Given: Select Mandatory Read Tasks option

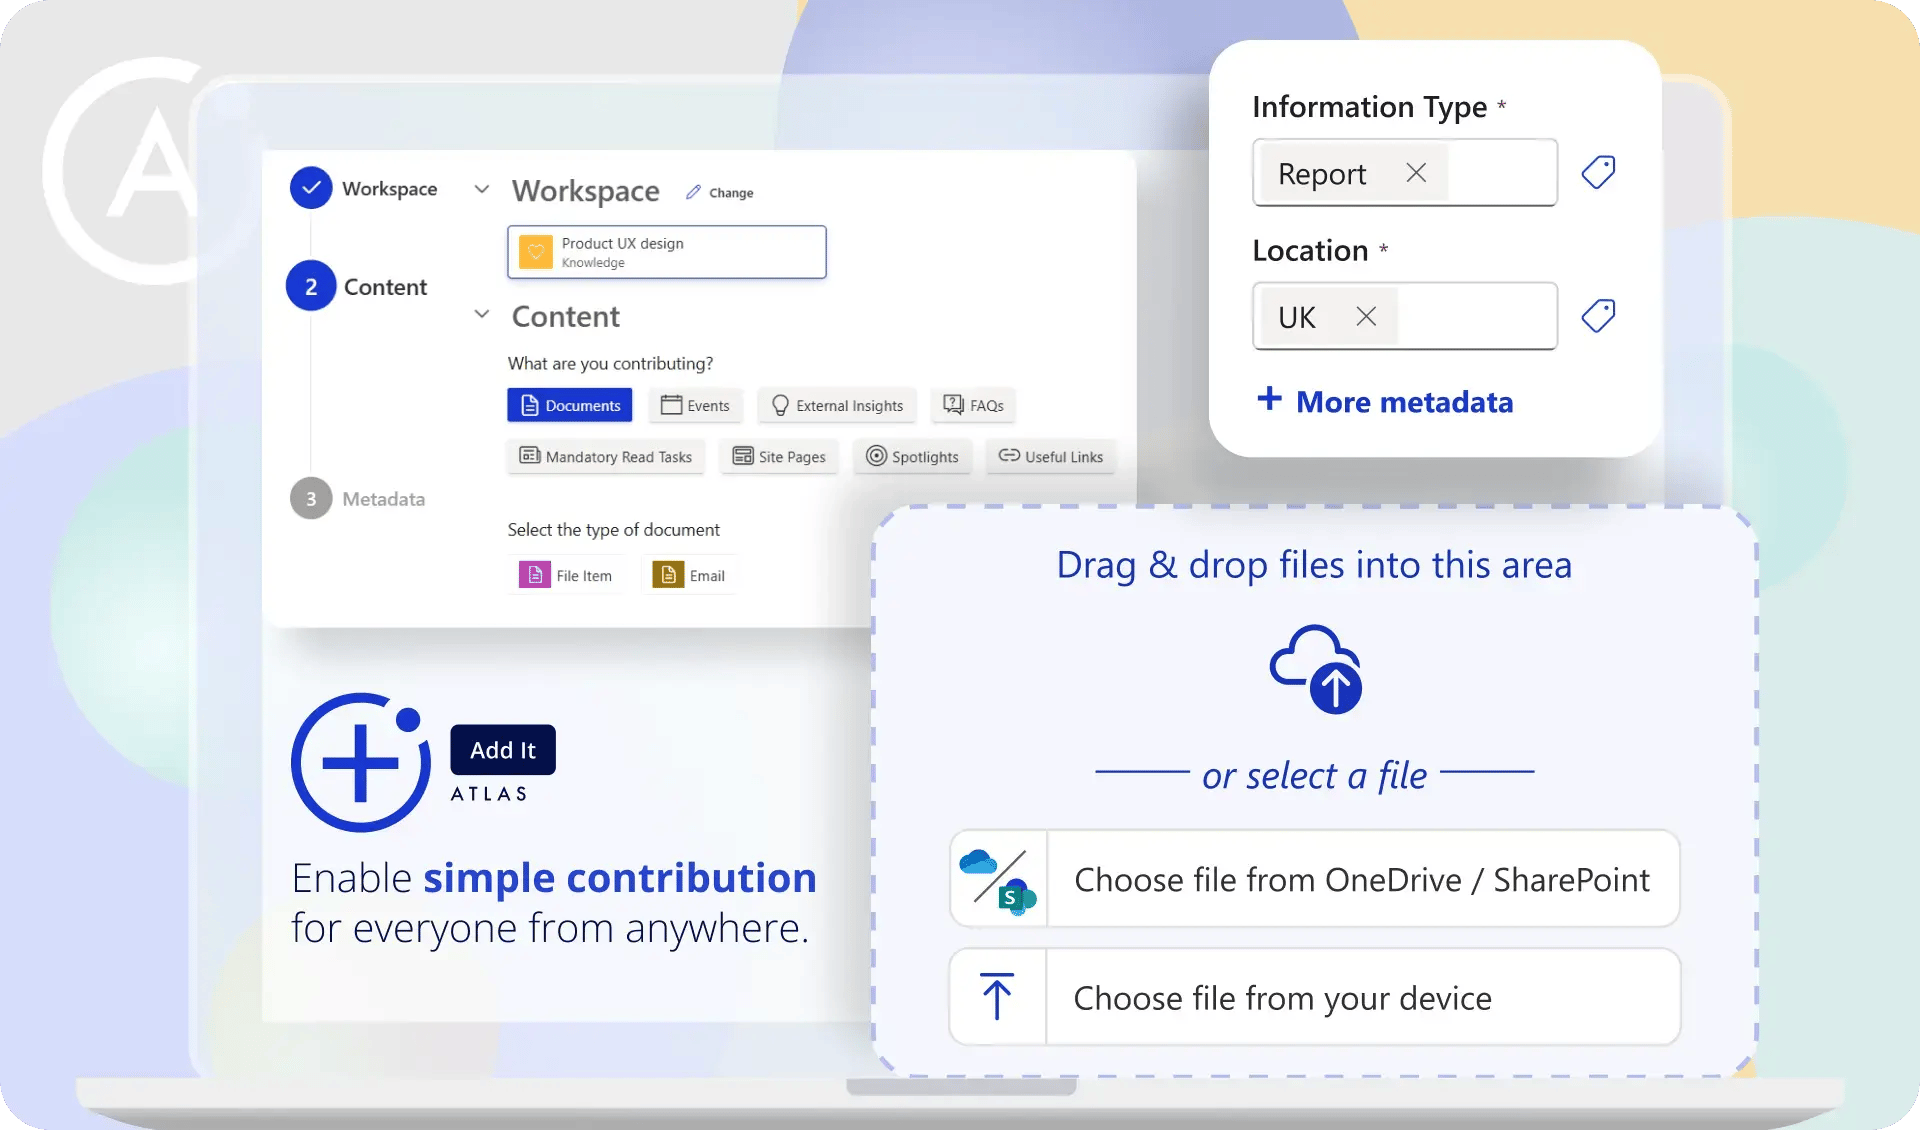Looking at the screenshot, I should click(606, 457).
